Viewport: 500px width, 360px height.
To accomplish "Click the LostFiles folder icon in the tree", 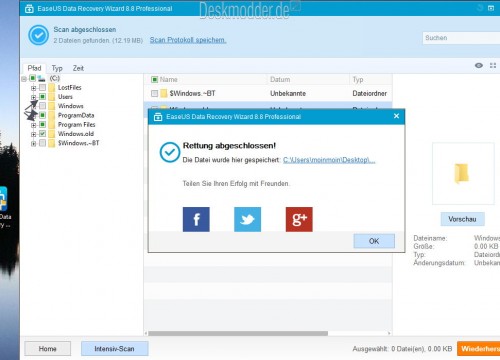I will point(52,88).
